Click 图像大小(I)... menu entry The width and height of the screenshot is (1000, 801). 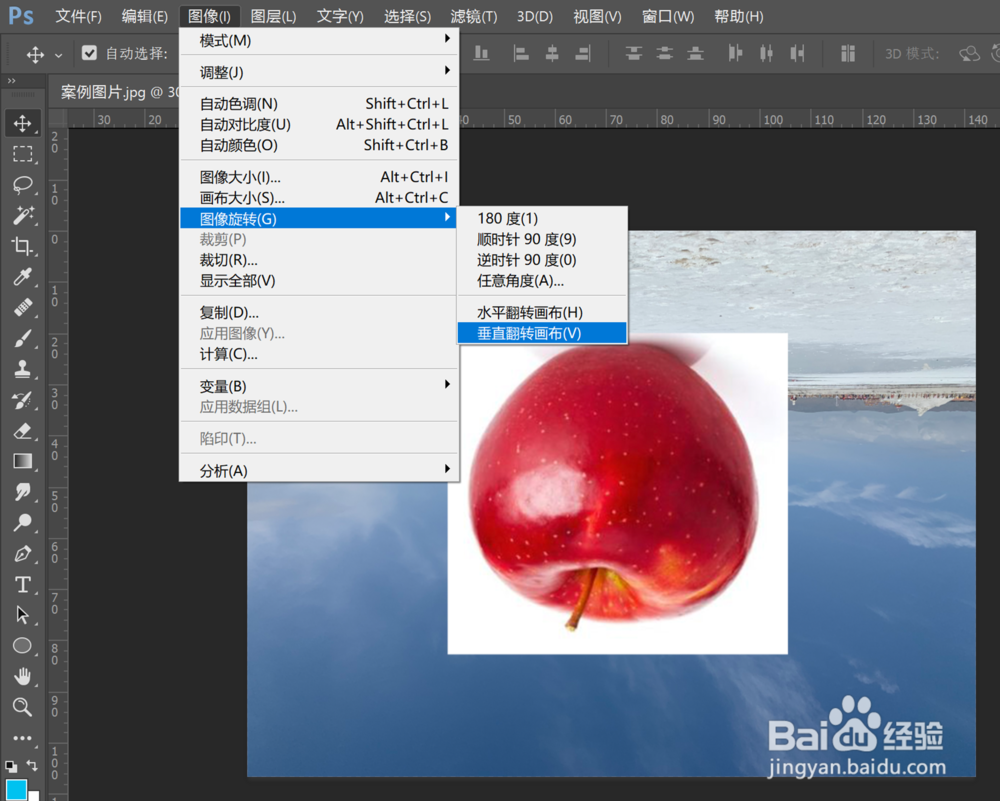click(319, 177)
